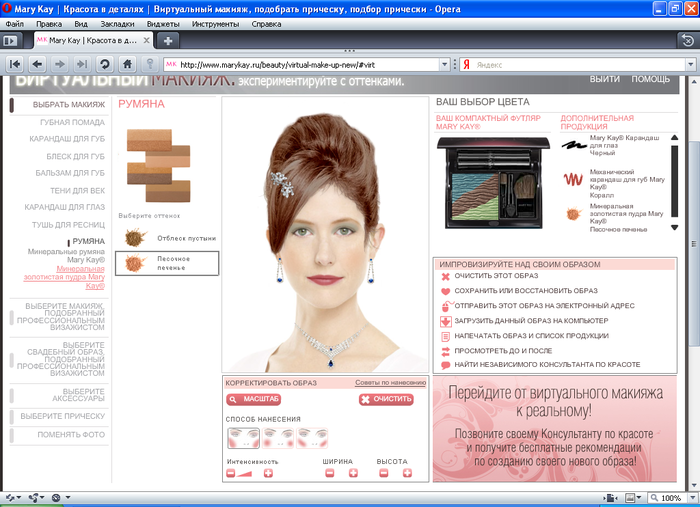700x507 pixels.
Task: Click the download look icon
Action: tap(446, 321)
